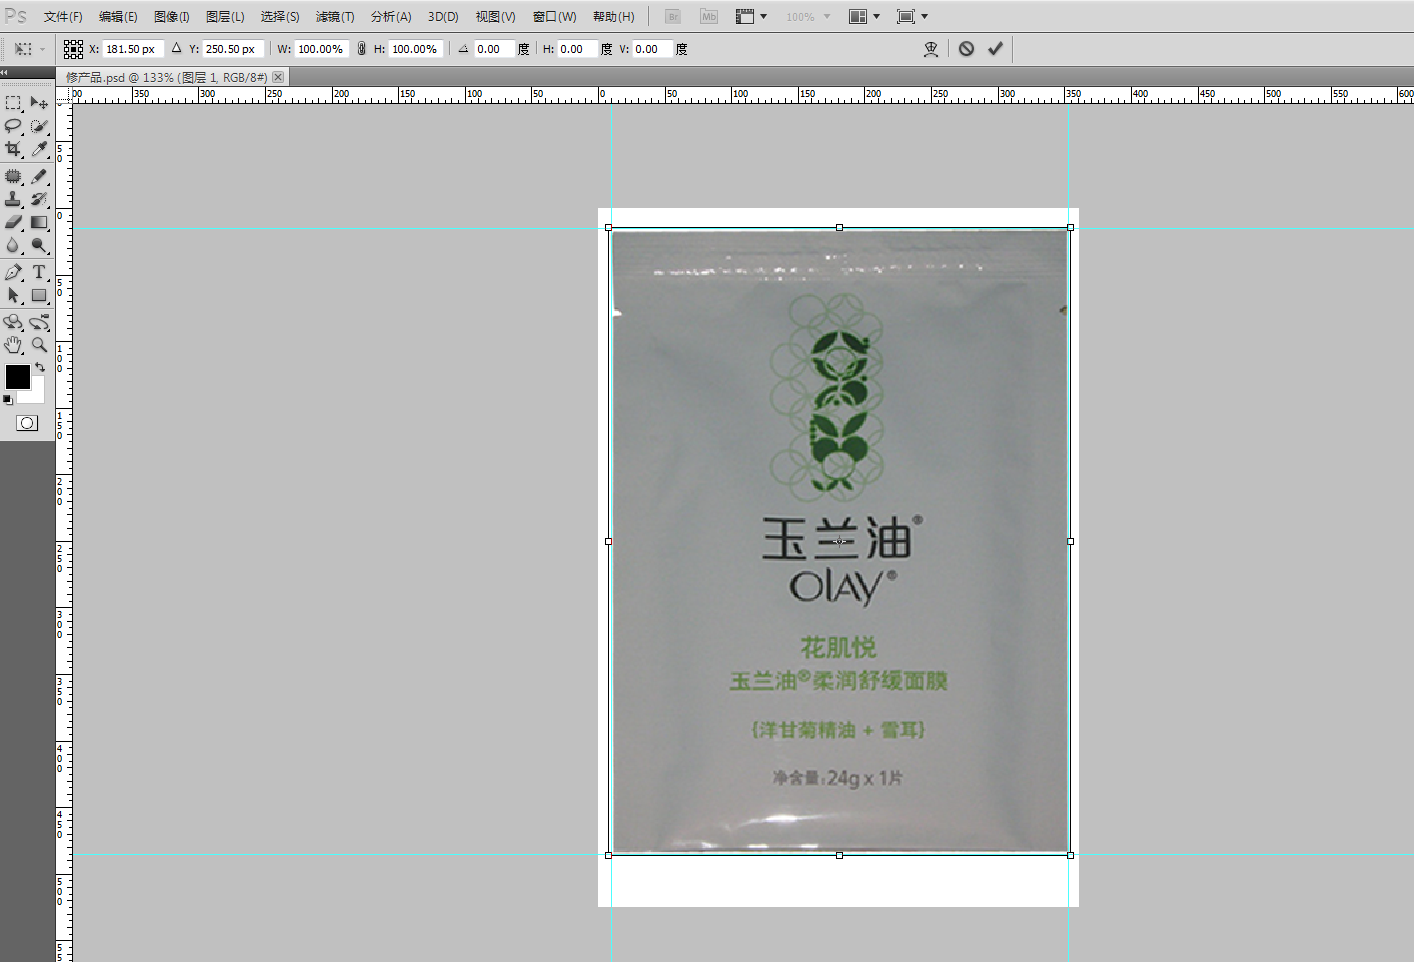Click the vertical skew V field

click(652, 49)
